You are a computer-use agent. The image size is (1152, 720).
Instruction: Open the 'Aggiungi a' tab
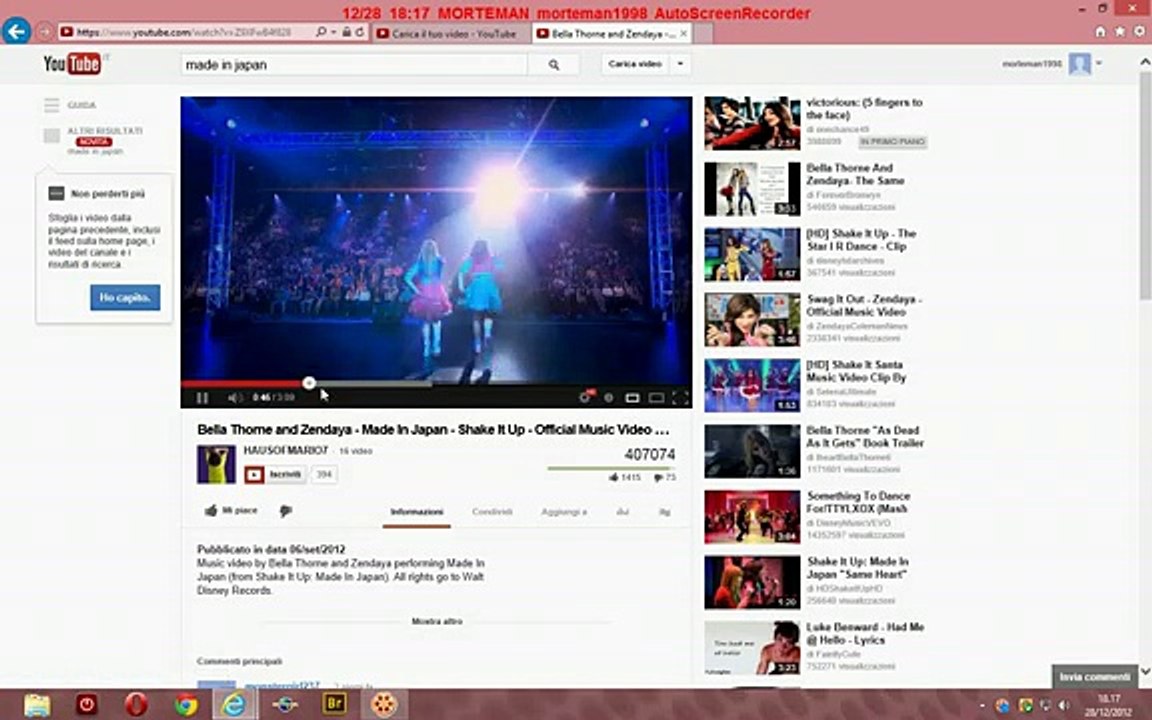[564, 512]
